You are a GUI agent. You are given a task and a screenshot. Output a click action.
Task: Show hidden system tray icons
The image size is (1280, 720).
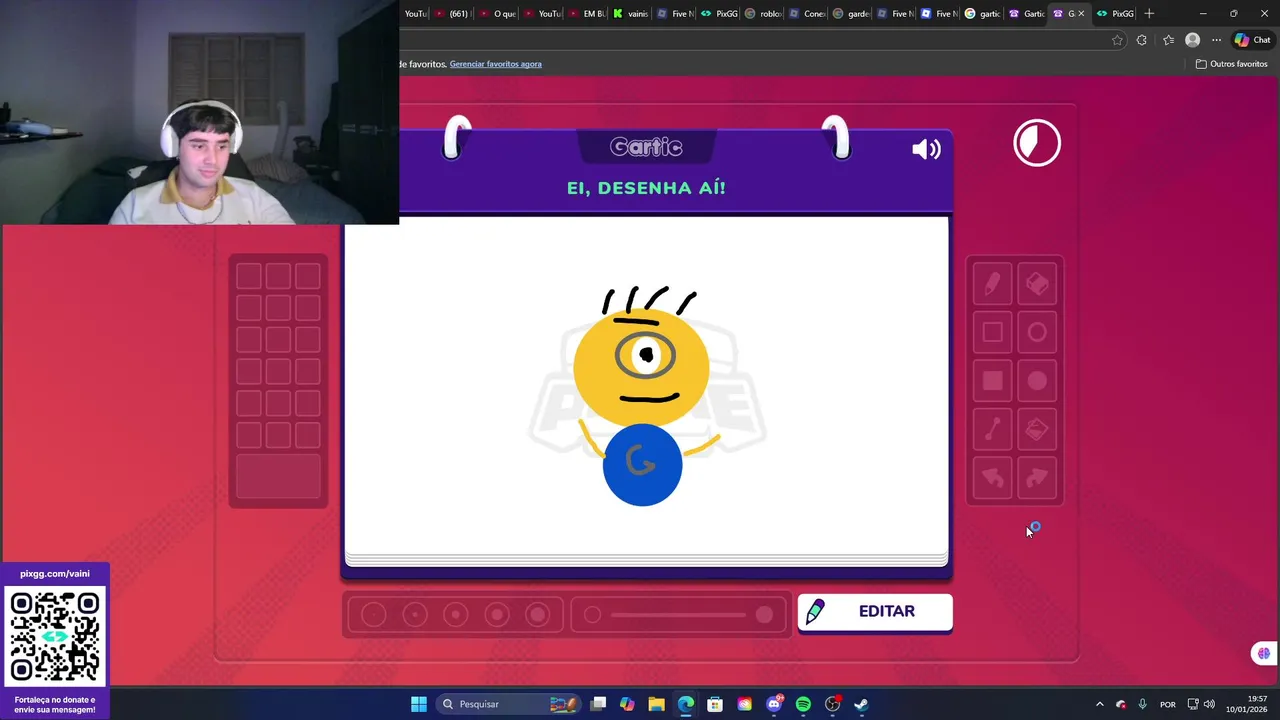click(x=1099, y=704)
